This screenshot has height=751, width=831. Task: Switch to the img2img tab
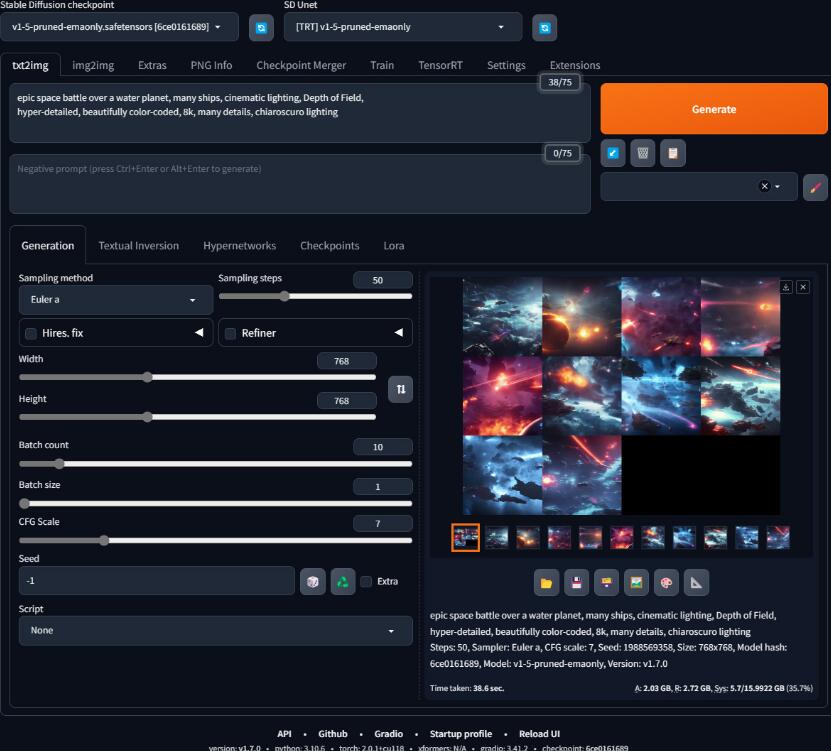93,65
